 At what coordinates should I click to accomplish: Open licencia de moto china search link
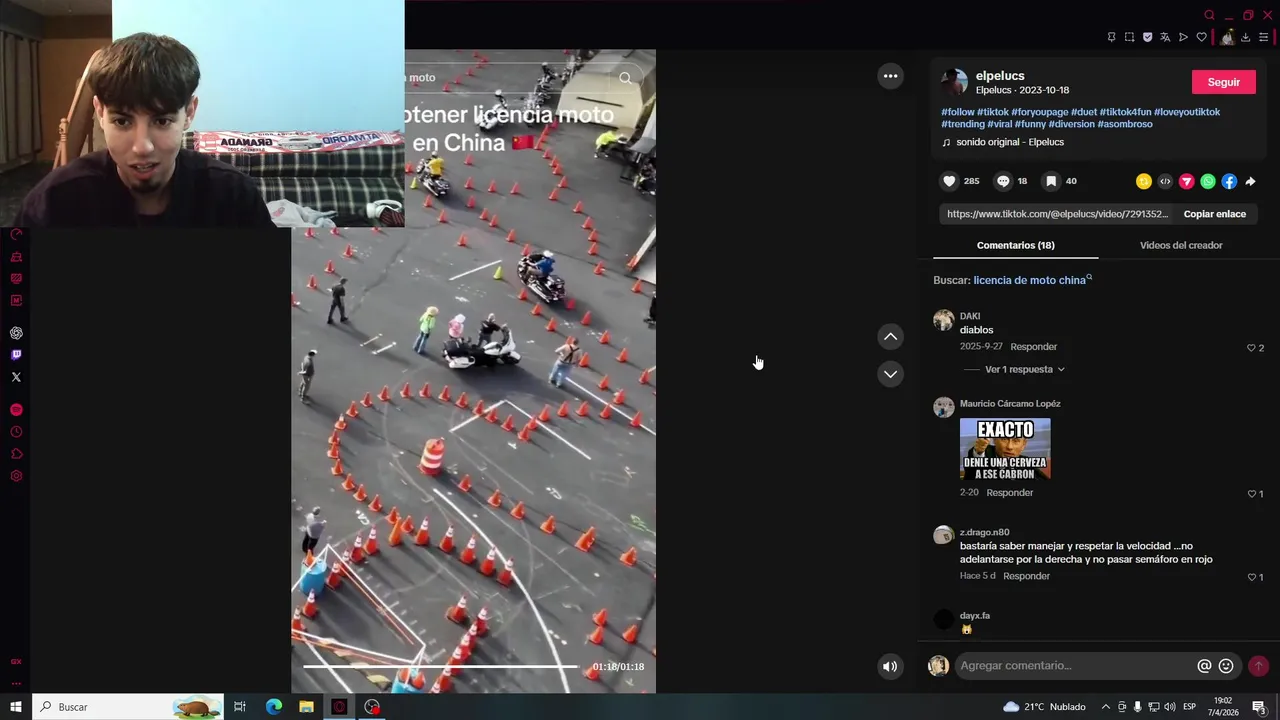pyautogui.click(x=1032, y=280)
